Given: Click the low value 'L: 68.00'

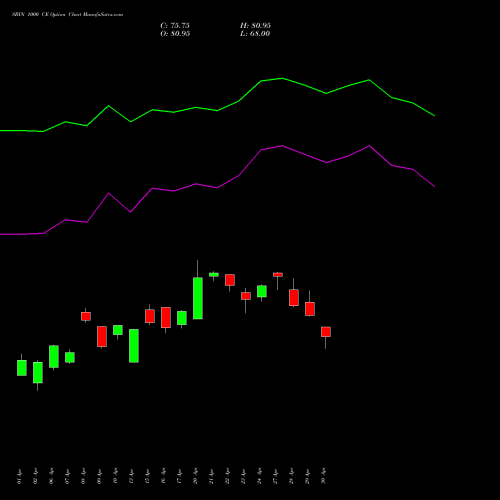Looking at the screenshot, I should tap(255, 34).
